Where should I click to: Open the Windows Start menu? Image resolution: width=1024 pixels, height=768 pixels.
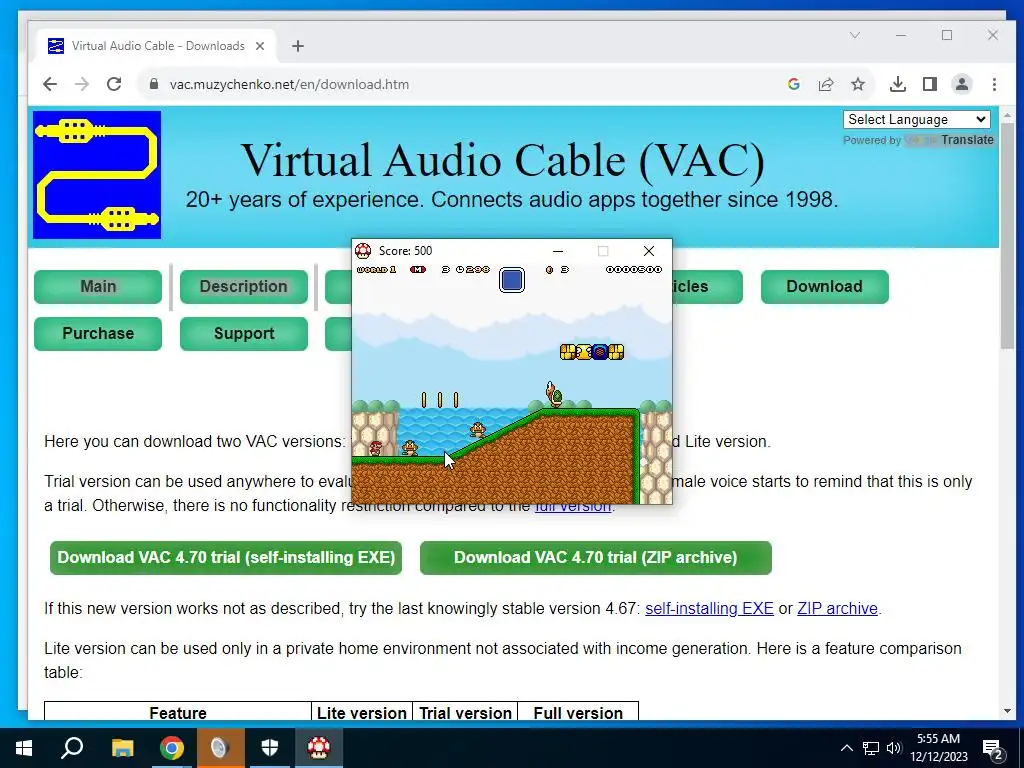tap(24, 748)
